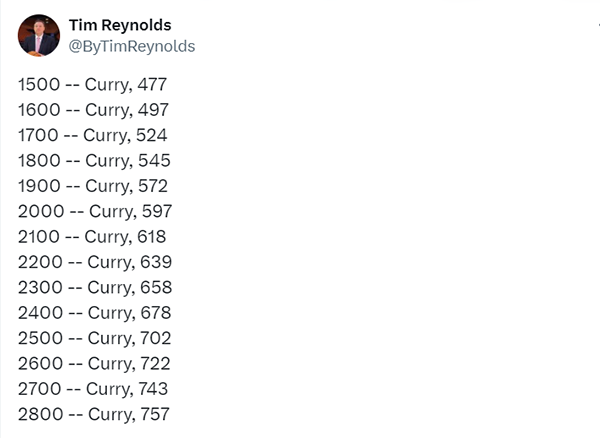This screenshot has width=600, height=438.
Task: Click the Tim Reynolds display name
Action: [x=120, y=25]
